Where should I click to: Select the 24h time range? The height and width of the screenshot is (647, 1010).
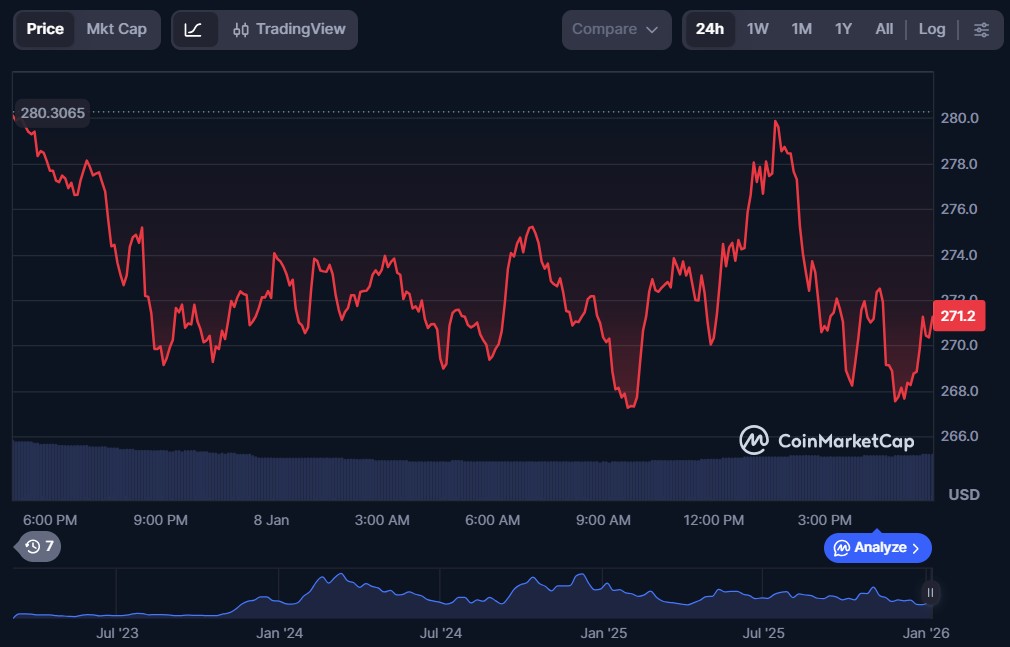[x=710, y=29]
